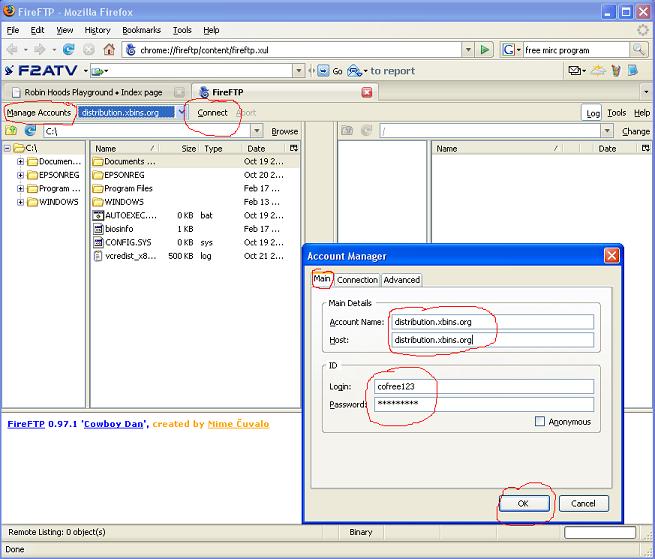Open local column picker icon beside Date
Screen dimensions: 655x559
tap(294, 148)
